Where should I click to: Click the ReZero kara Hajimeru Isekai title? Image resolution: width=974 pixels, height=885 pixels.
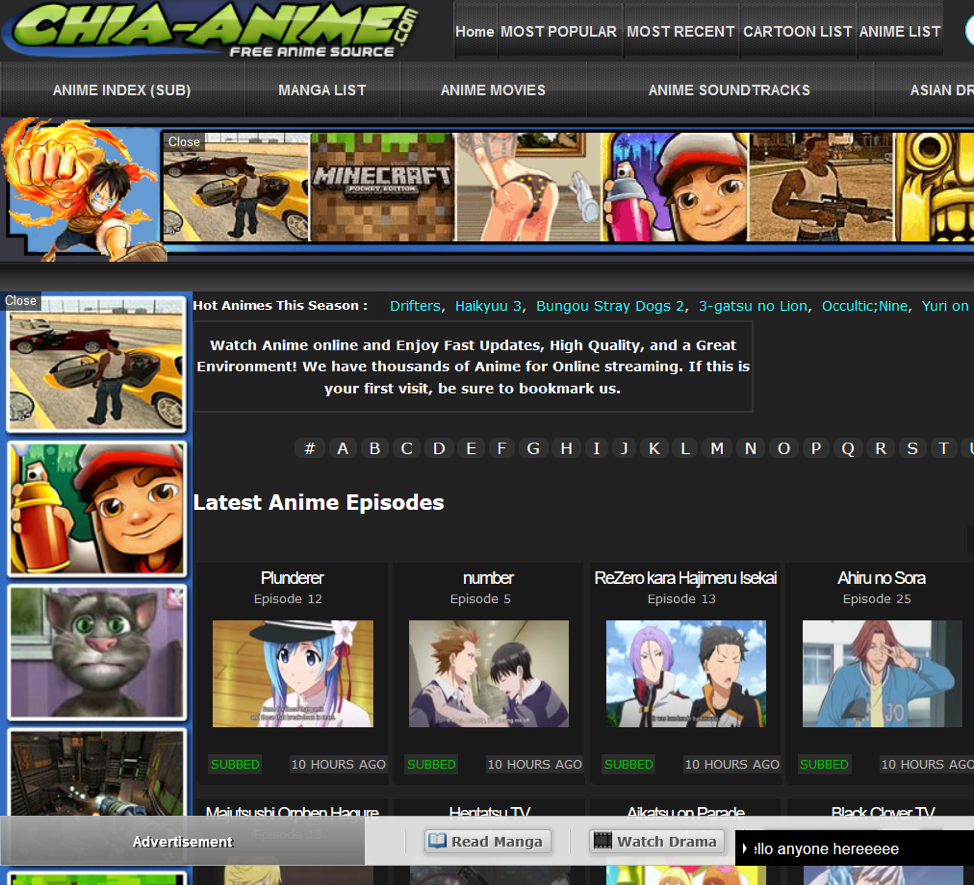point(685,578)
